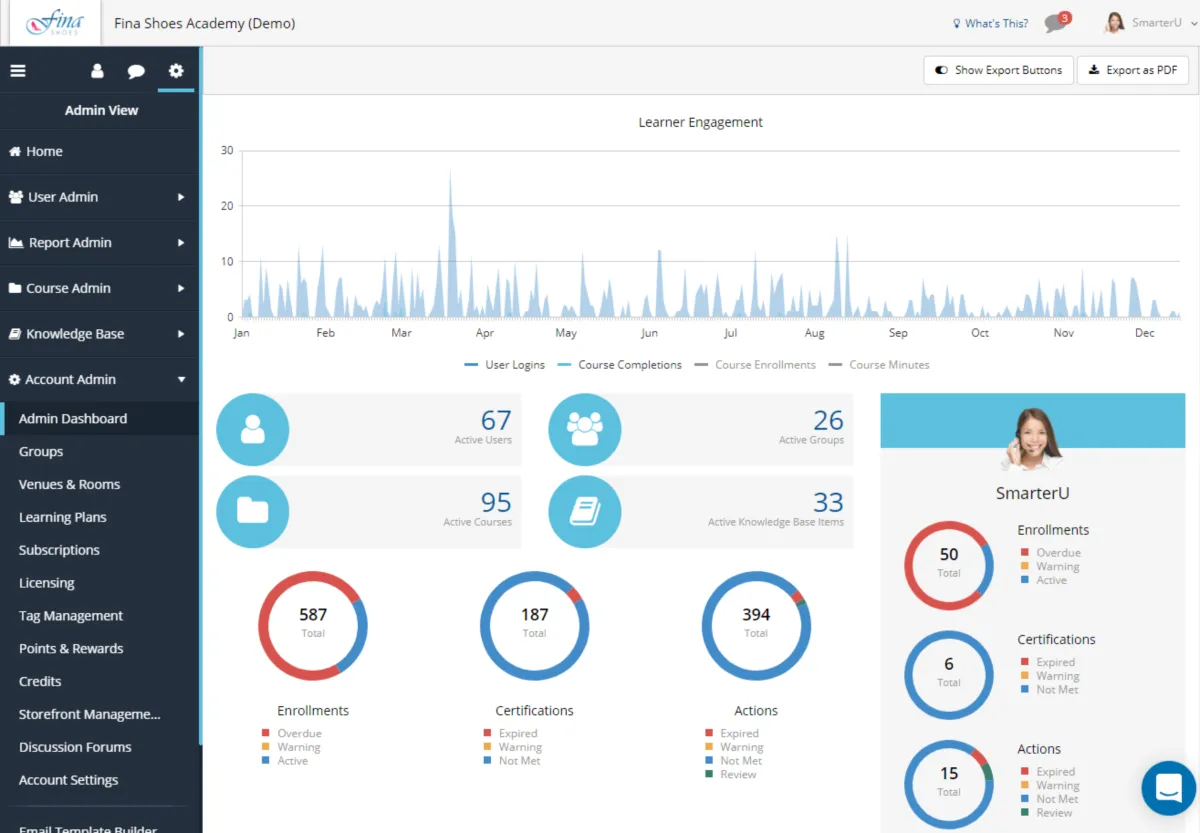Toggle the Course Enrollments chart legend

(755, 365)
